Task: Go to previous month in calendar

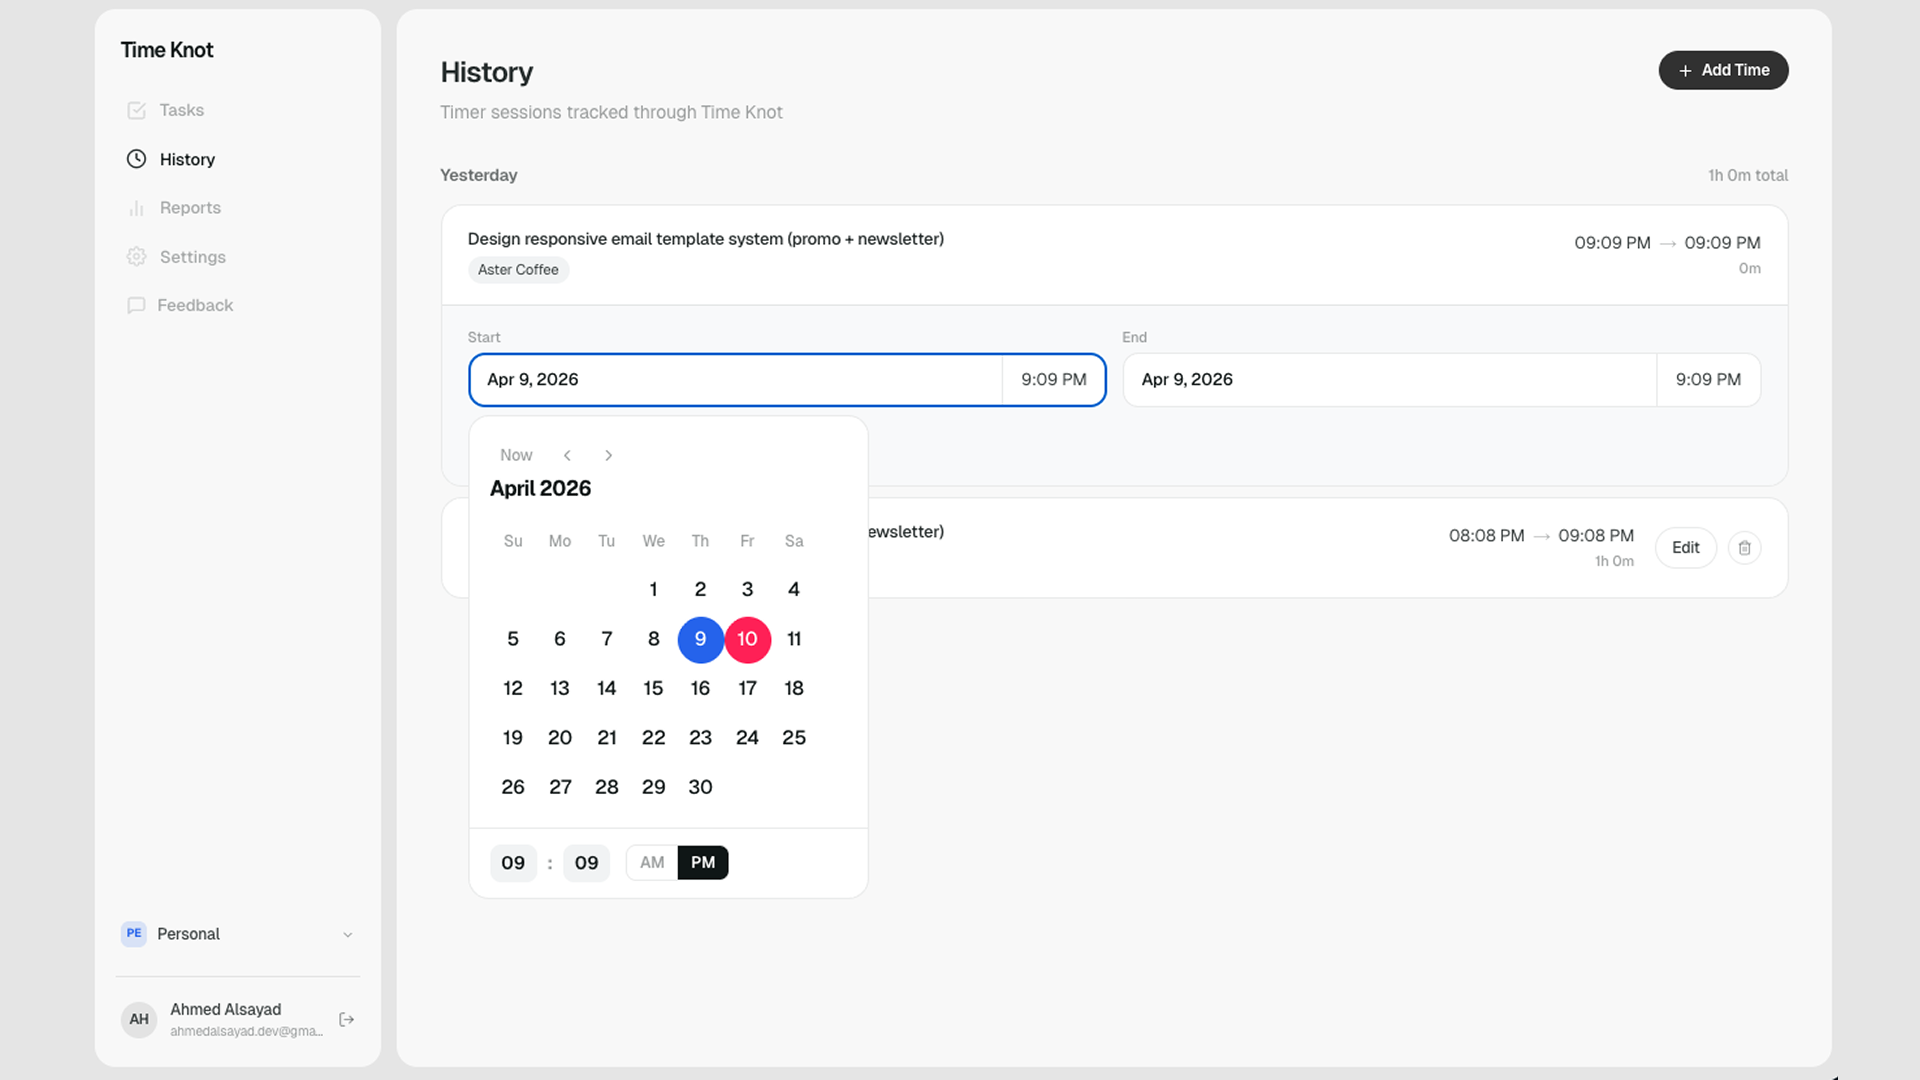Action: (567, 455)
